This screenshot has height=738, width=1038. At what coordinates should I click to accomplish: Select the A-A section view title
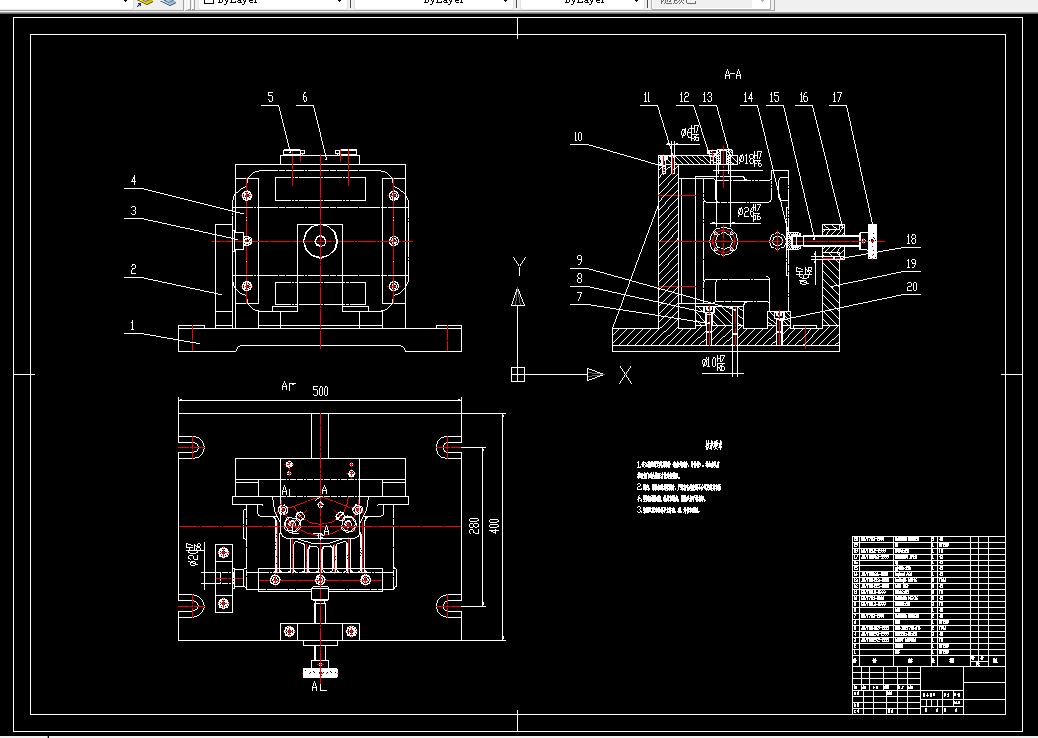(733, 75)
